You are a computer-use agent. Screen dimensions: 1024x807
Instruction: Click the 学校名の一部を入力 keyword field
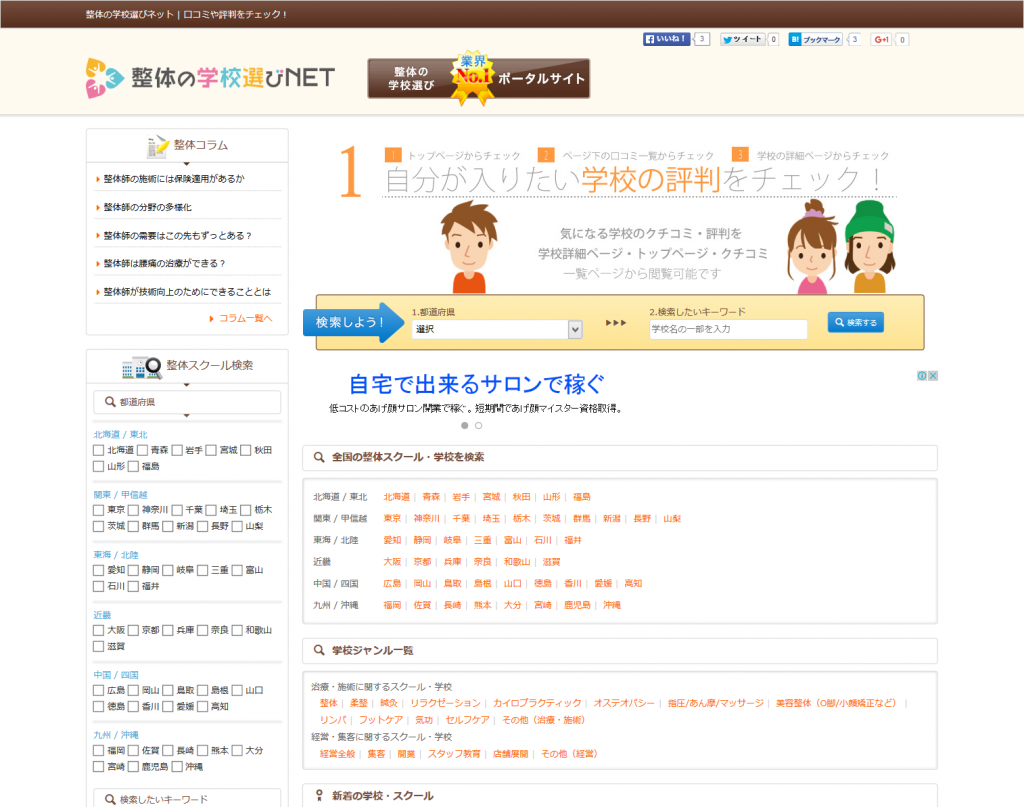[x=727, y=329]
